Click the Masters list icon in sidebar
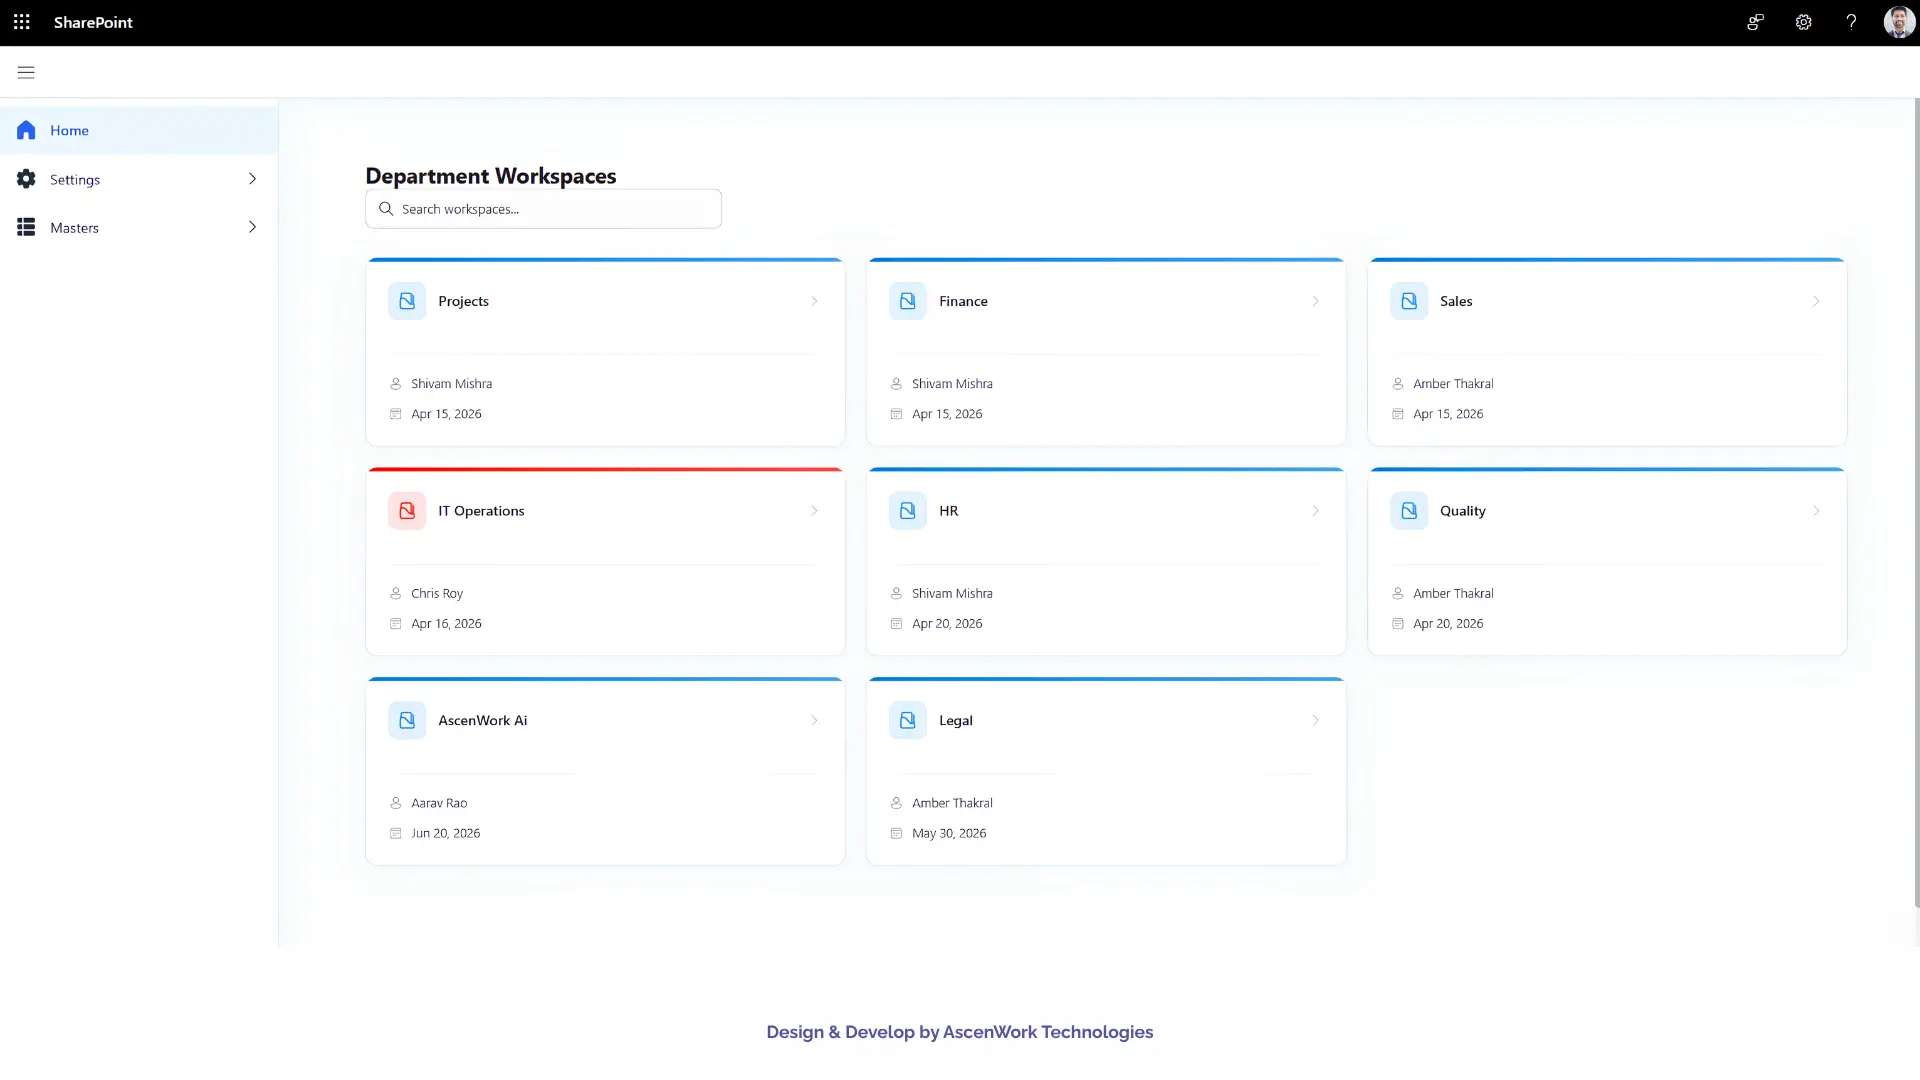 coord(26,227)
